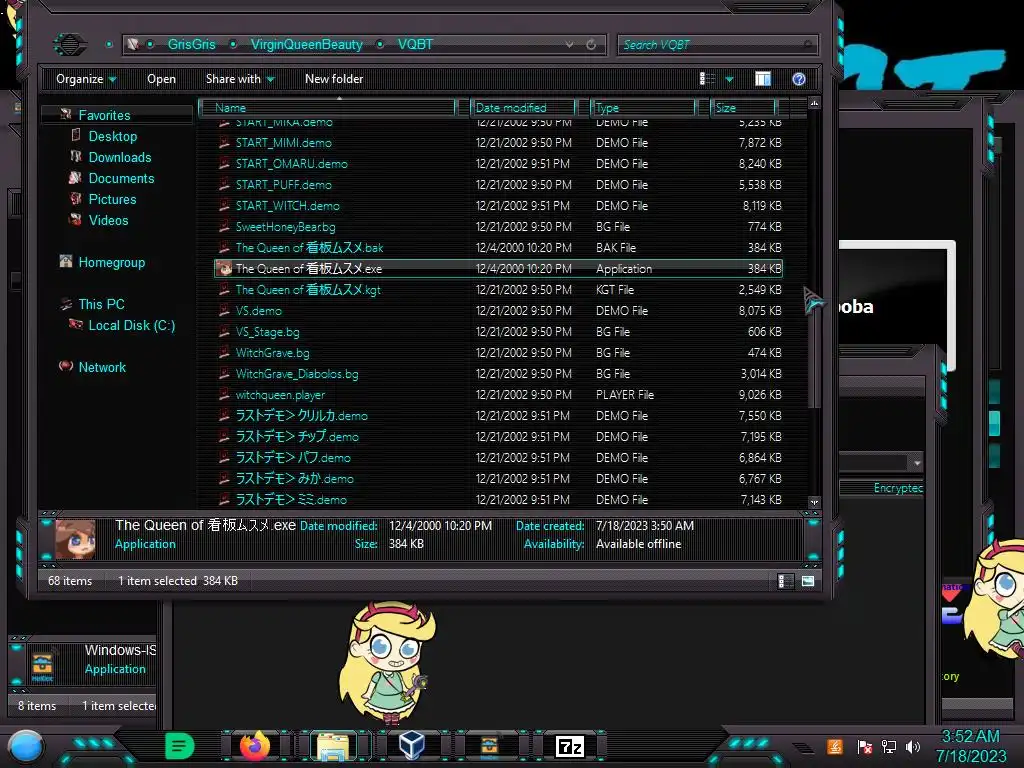
Task: Click the back navigation orb button
Action: pos(69,44)
